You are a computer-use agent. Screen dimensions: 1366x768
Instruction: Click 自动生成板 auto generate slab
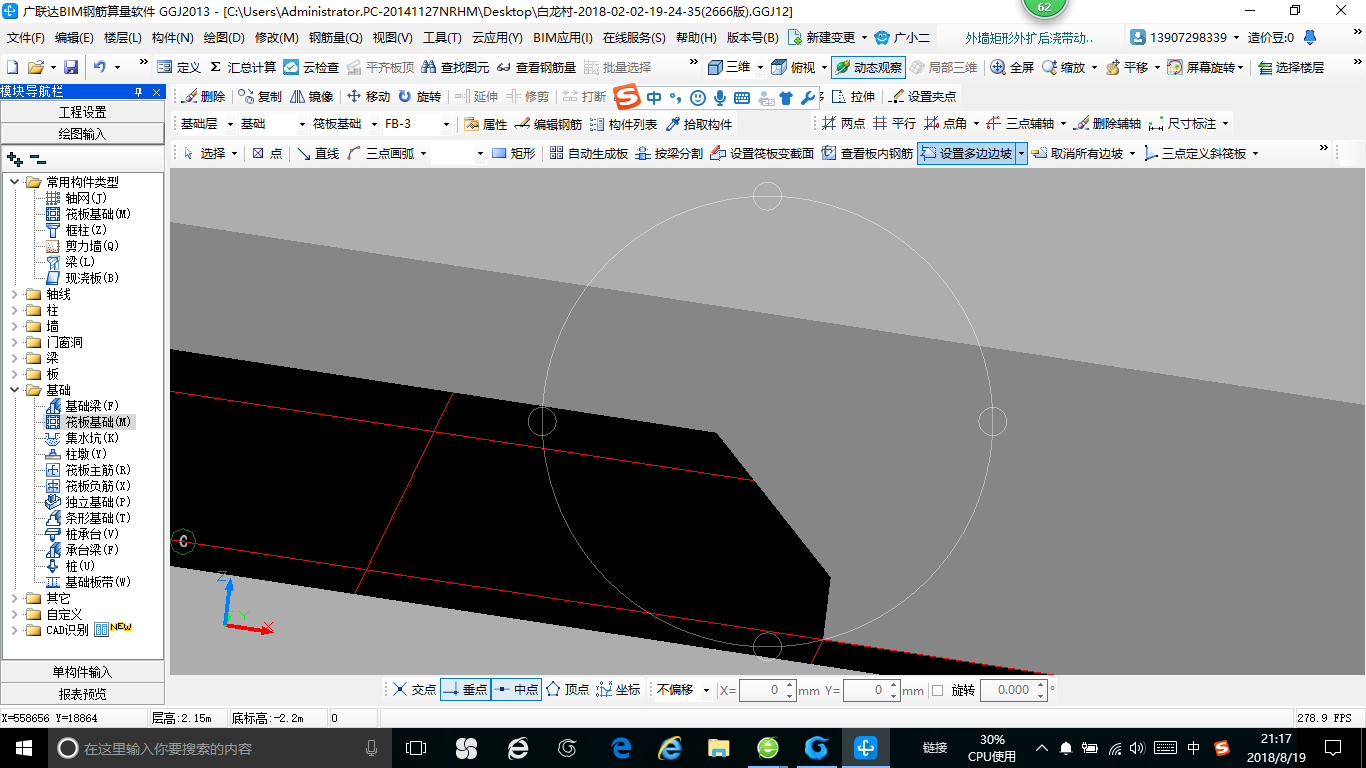click(x=589, y=153)
